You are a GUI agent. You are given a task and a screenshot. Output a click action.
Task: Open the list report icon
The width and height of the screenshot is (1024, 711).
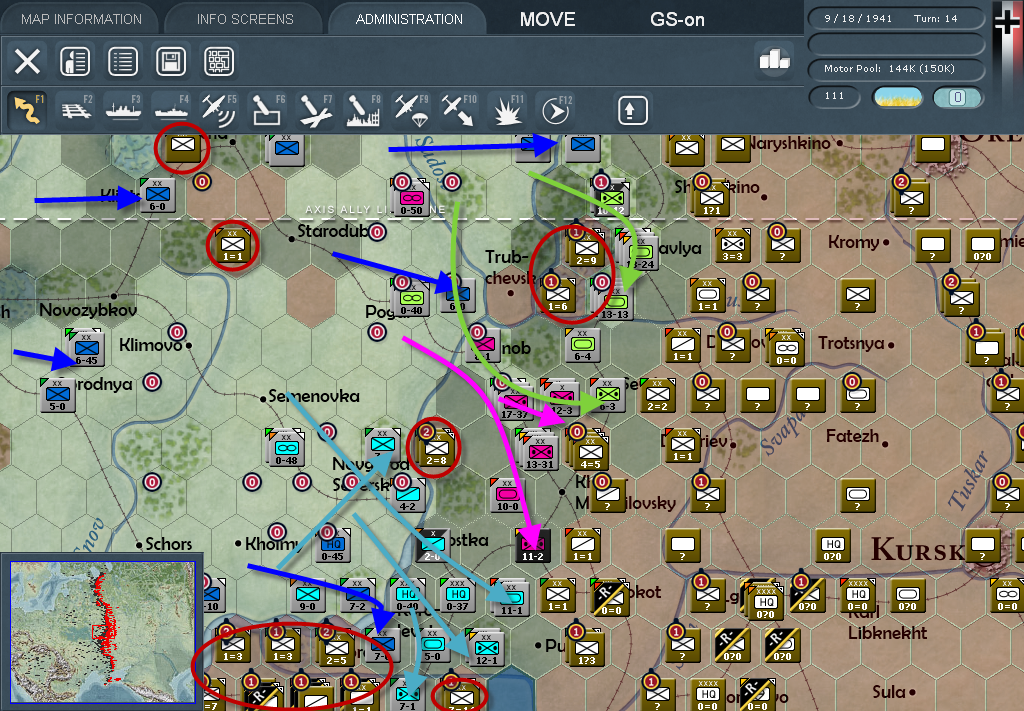pos(123,61)
